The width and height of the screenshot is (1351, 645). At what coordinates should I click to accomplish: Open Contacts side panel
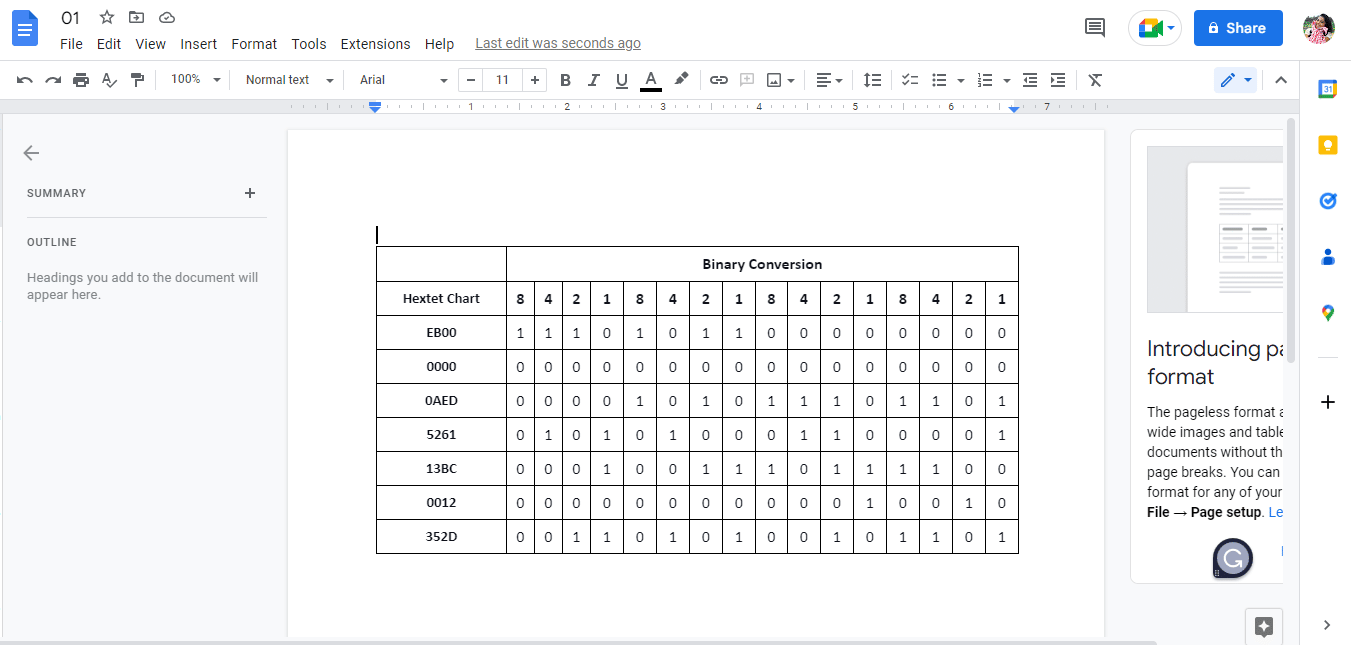point(1328,257)
